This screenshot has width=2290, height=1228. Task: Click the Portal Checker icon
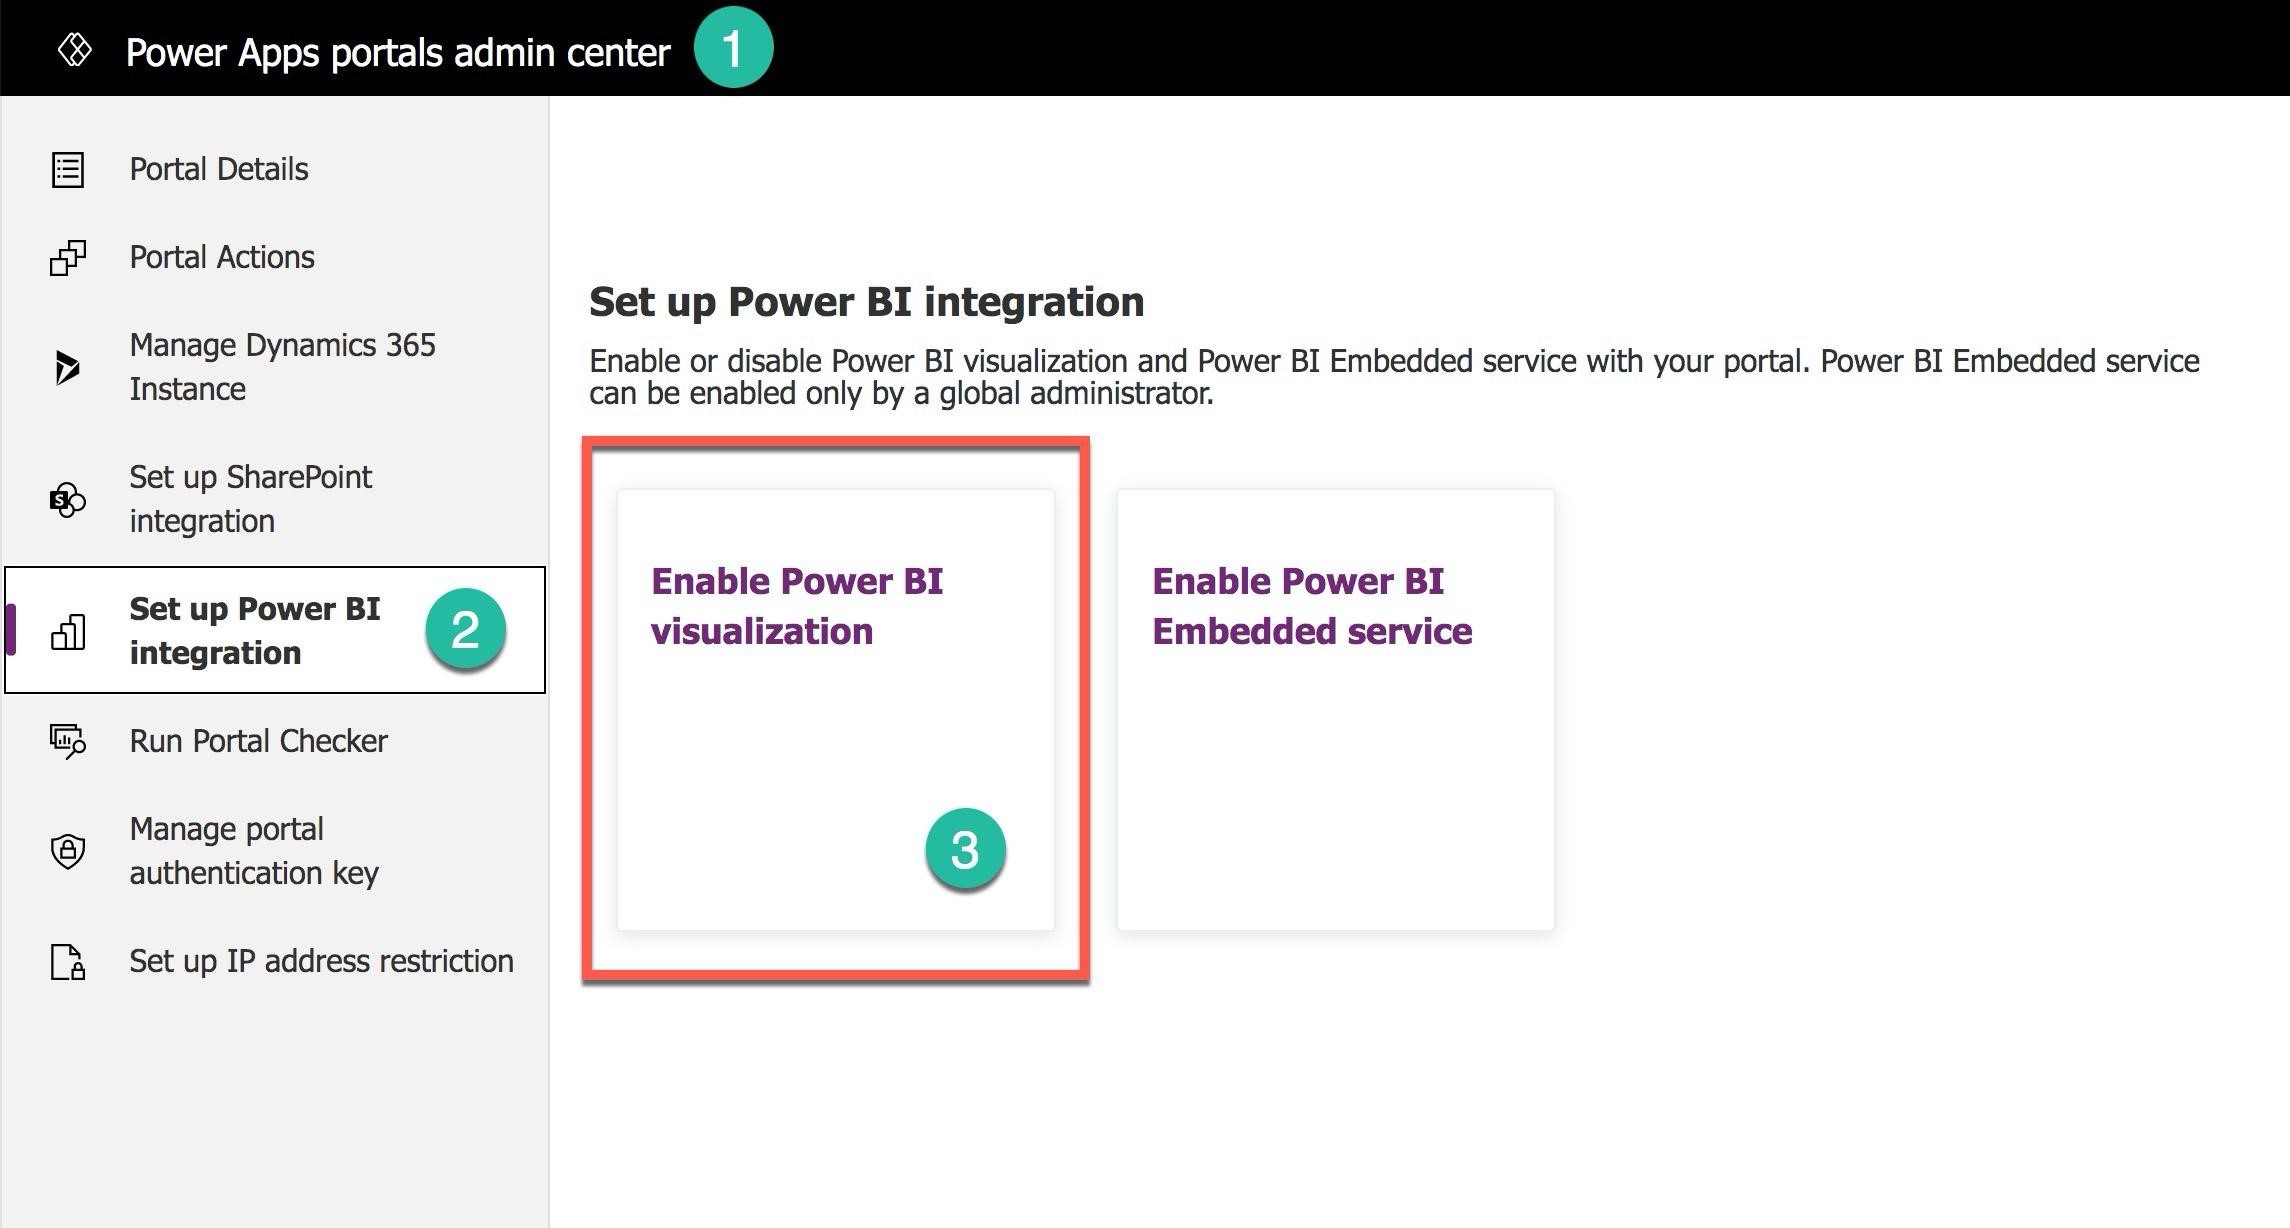pyautogui.click(x=68, y=741)
